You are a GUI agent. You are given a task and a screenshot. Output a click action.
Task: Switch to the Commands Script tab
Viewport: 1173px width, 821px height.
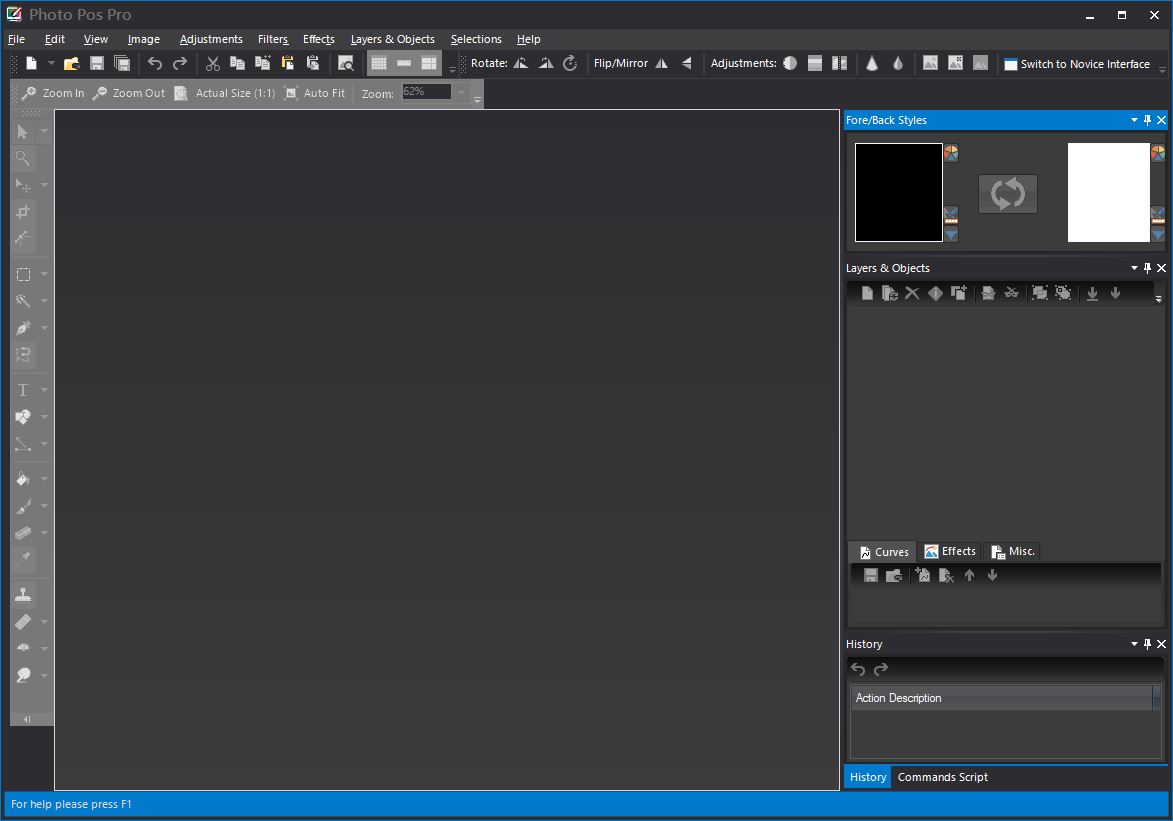942,777
